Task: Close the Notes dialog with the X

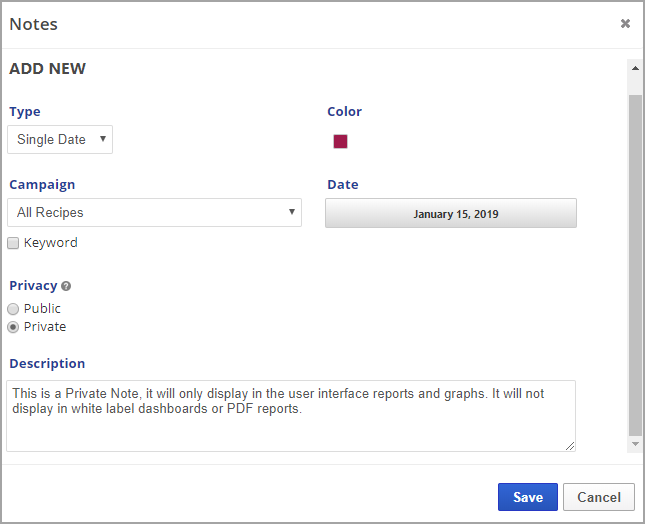Action: [625, 24]
